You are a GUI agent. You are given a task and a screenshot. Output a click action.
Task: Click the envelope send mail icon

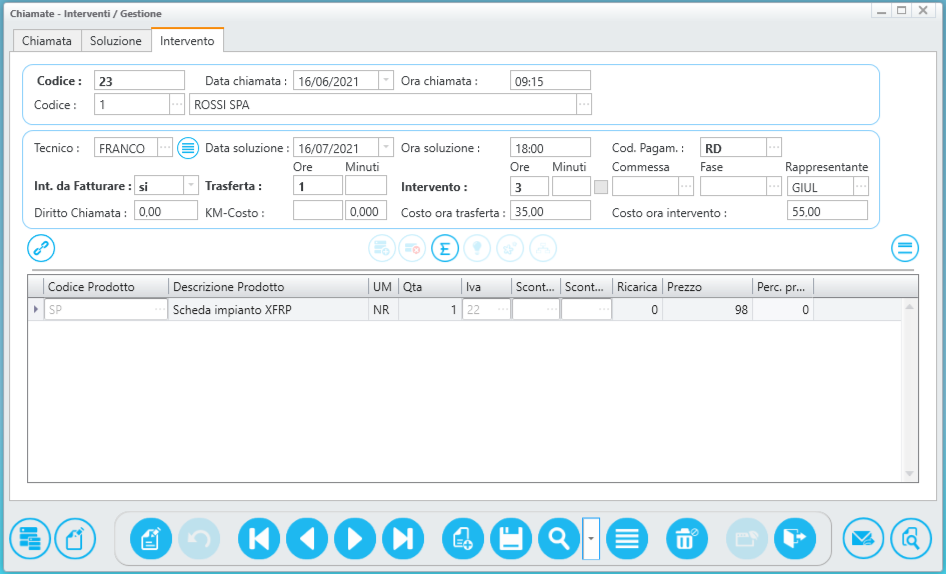pyautogui.click(x=863, y=538)
